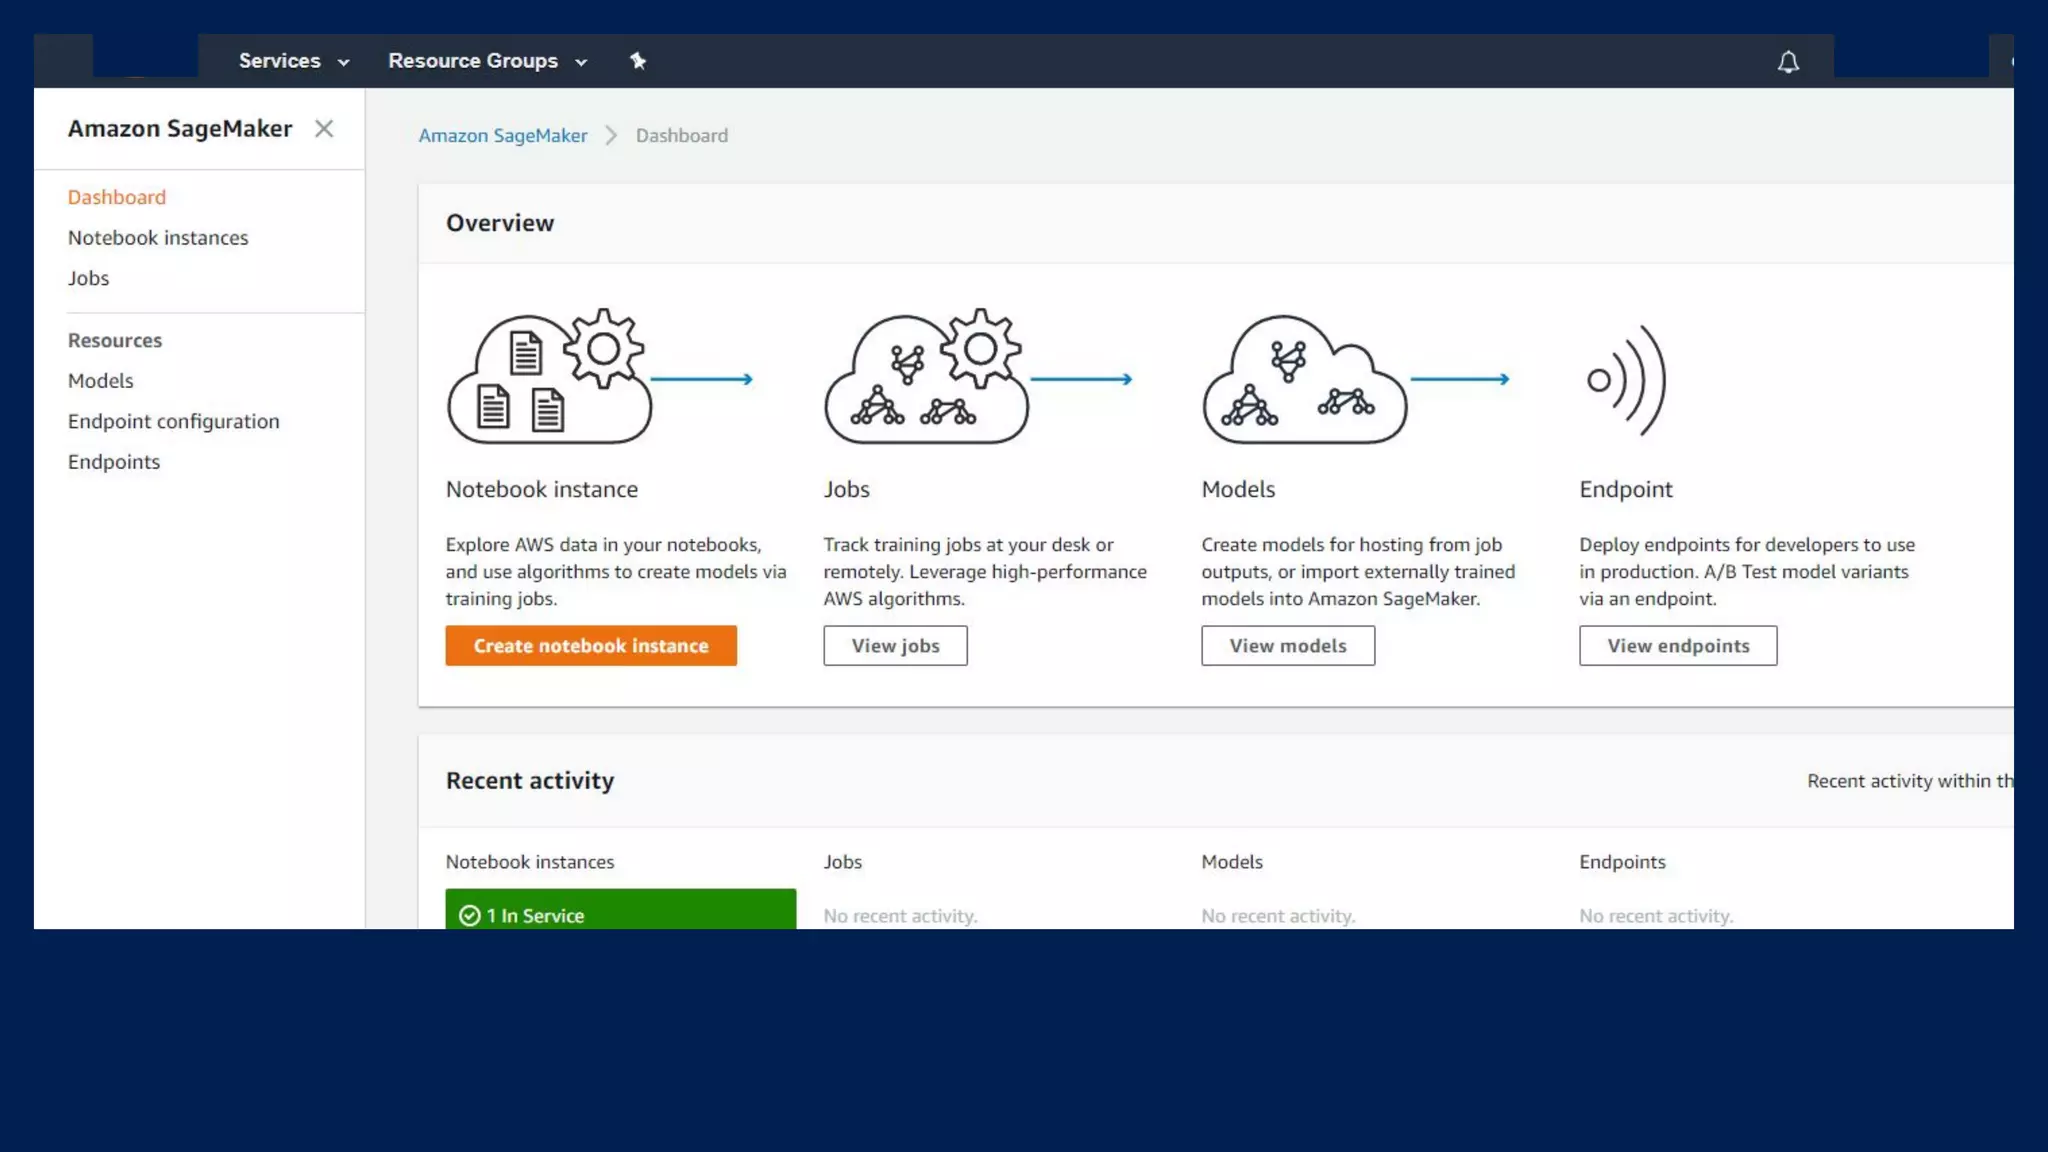Open Endpoints in the sidebar
The width and height of the screenshot is (2048, 1152).
click(114, 462)
